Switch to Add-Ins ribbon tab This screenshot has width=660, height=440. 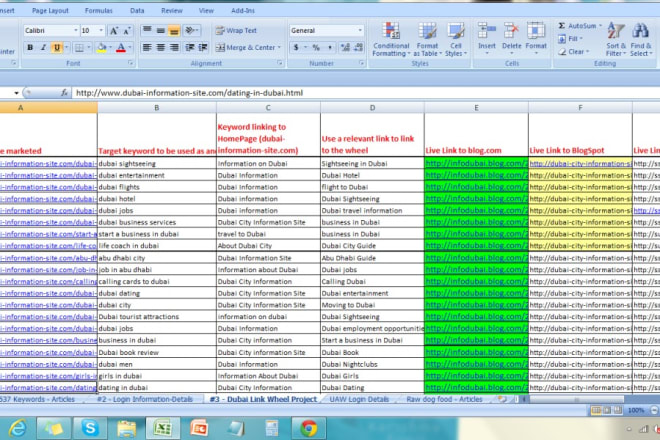(243, 11)
